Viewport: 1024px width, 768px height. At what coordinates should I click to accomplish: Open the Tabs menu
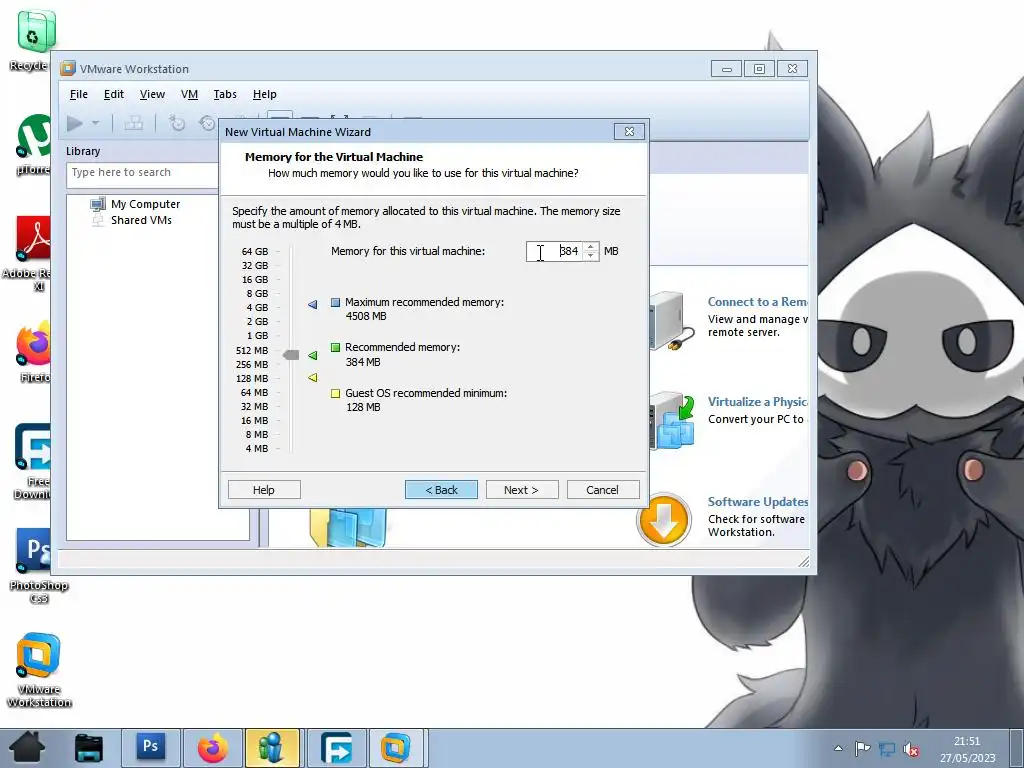pyautogui.click(x=225, y=94)
